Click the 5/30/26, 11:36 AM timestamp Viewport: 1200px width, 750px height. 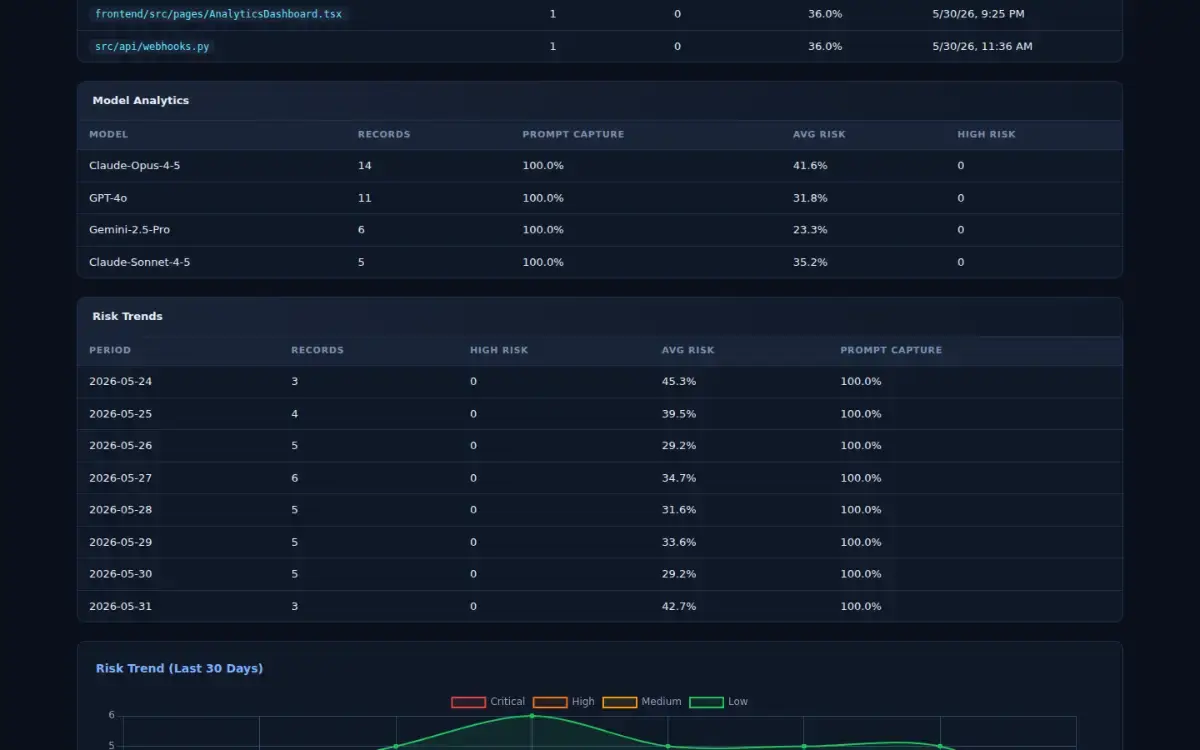(982, 46)
